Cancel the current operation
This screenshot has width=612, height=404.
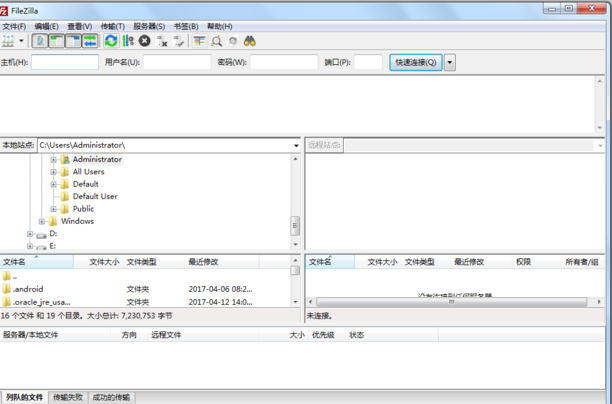pos(144,41)
